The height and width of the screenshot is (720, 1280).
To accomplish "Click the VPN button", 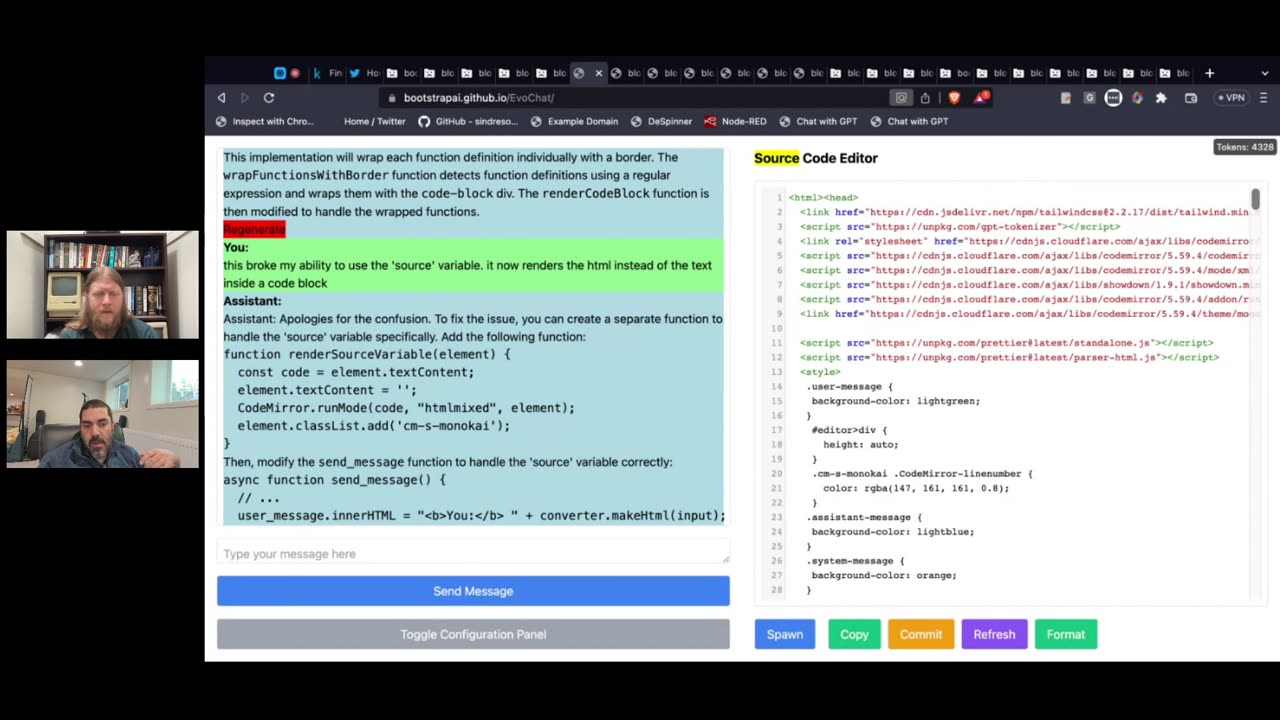I will pyautogui.click(x=1232, y=98).
